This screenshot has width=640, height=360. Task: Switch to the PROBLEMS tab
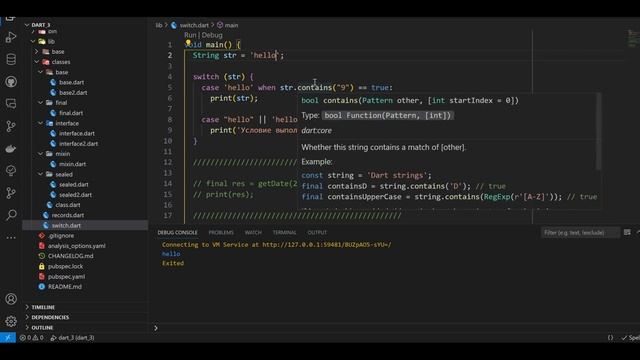click(221, 232)
